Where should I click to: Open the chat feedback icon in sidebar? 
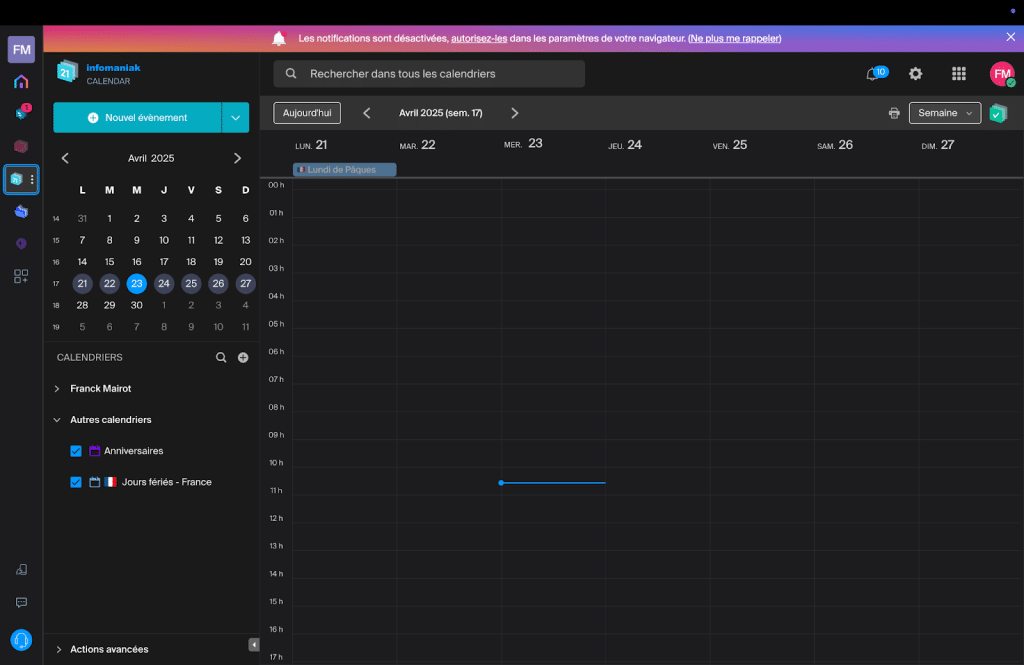click(x=21, y=602)
